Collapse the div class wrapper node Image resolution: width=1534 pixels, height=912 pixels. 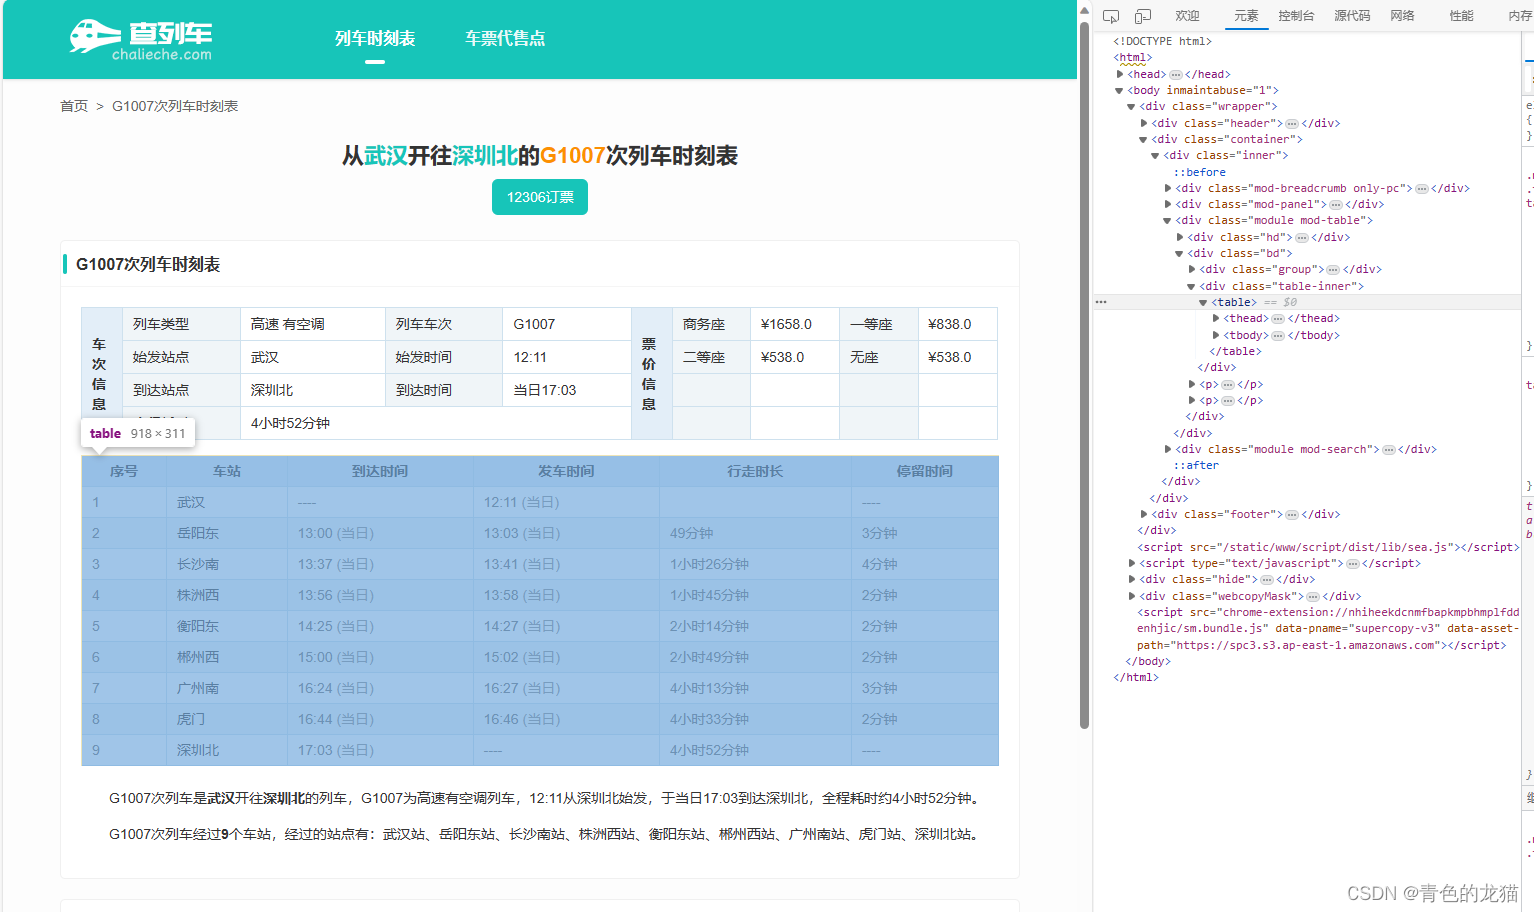[1132, 106]
